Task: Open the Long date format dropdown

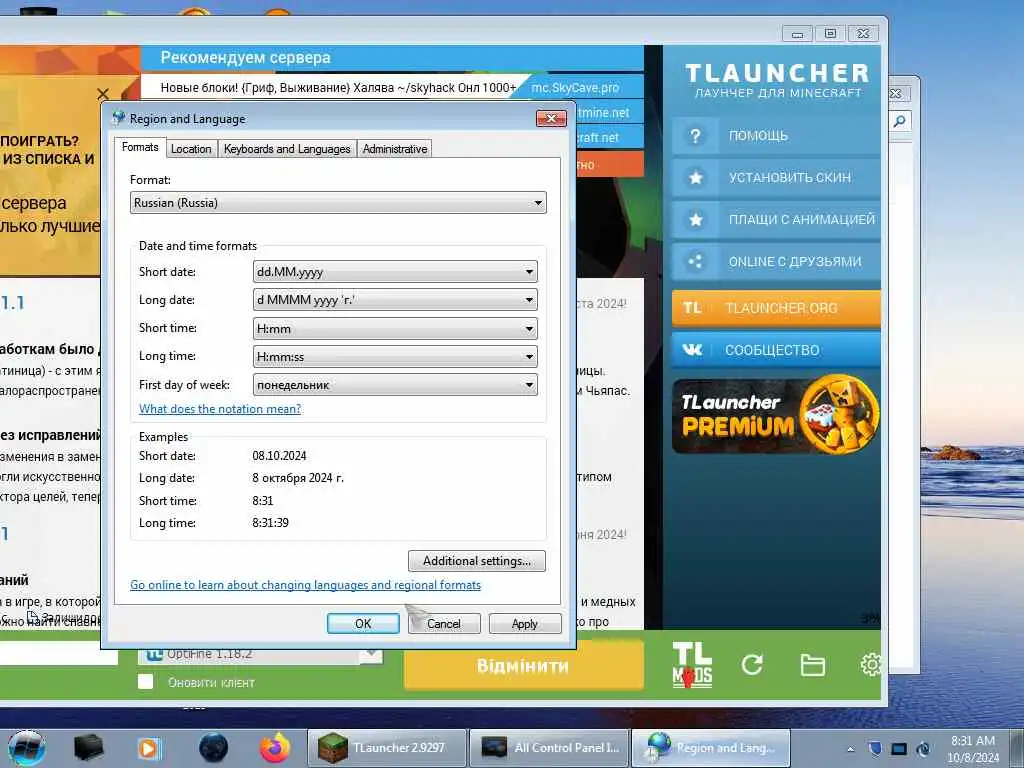Action: coord(395,300)
